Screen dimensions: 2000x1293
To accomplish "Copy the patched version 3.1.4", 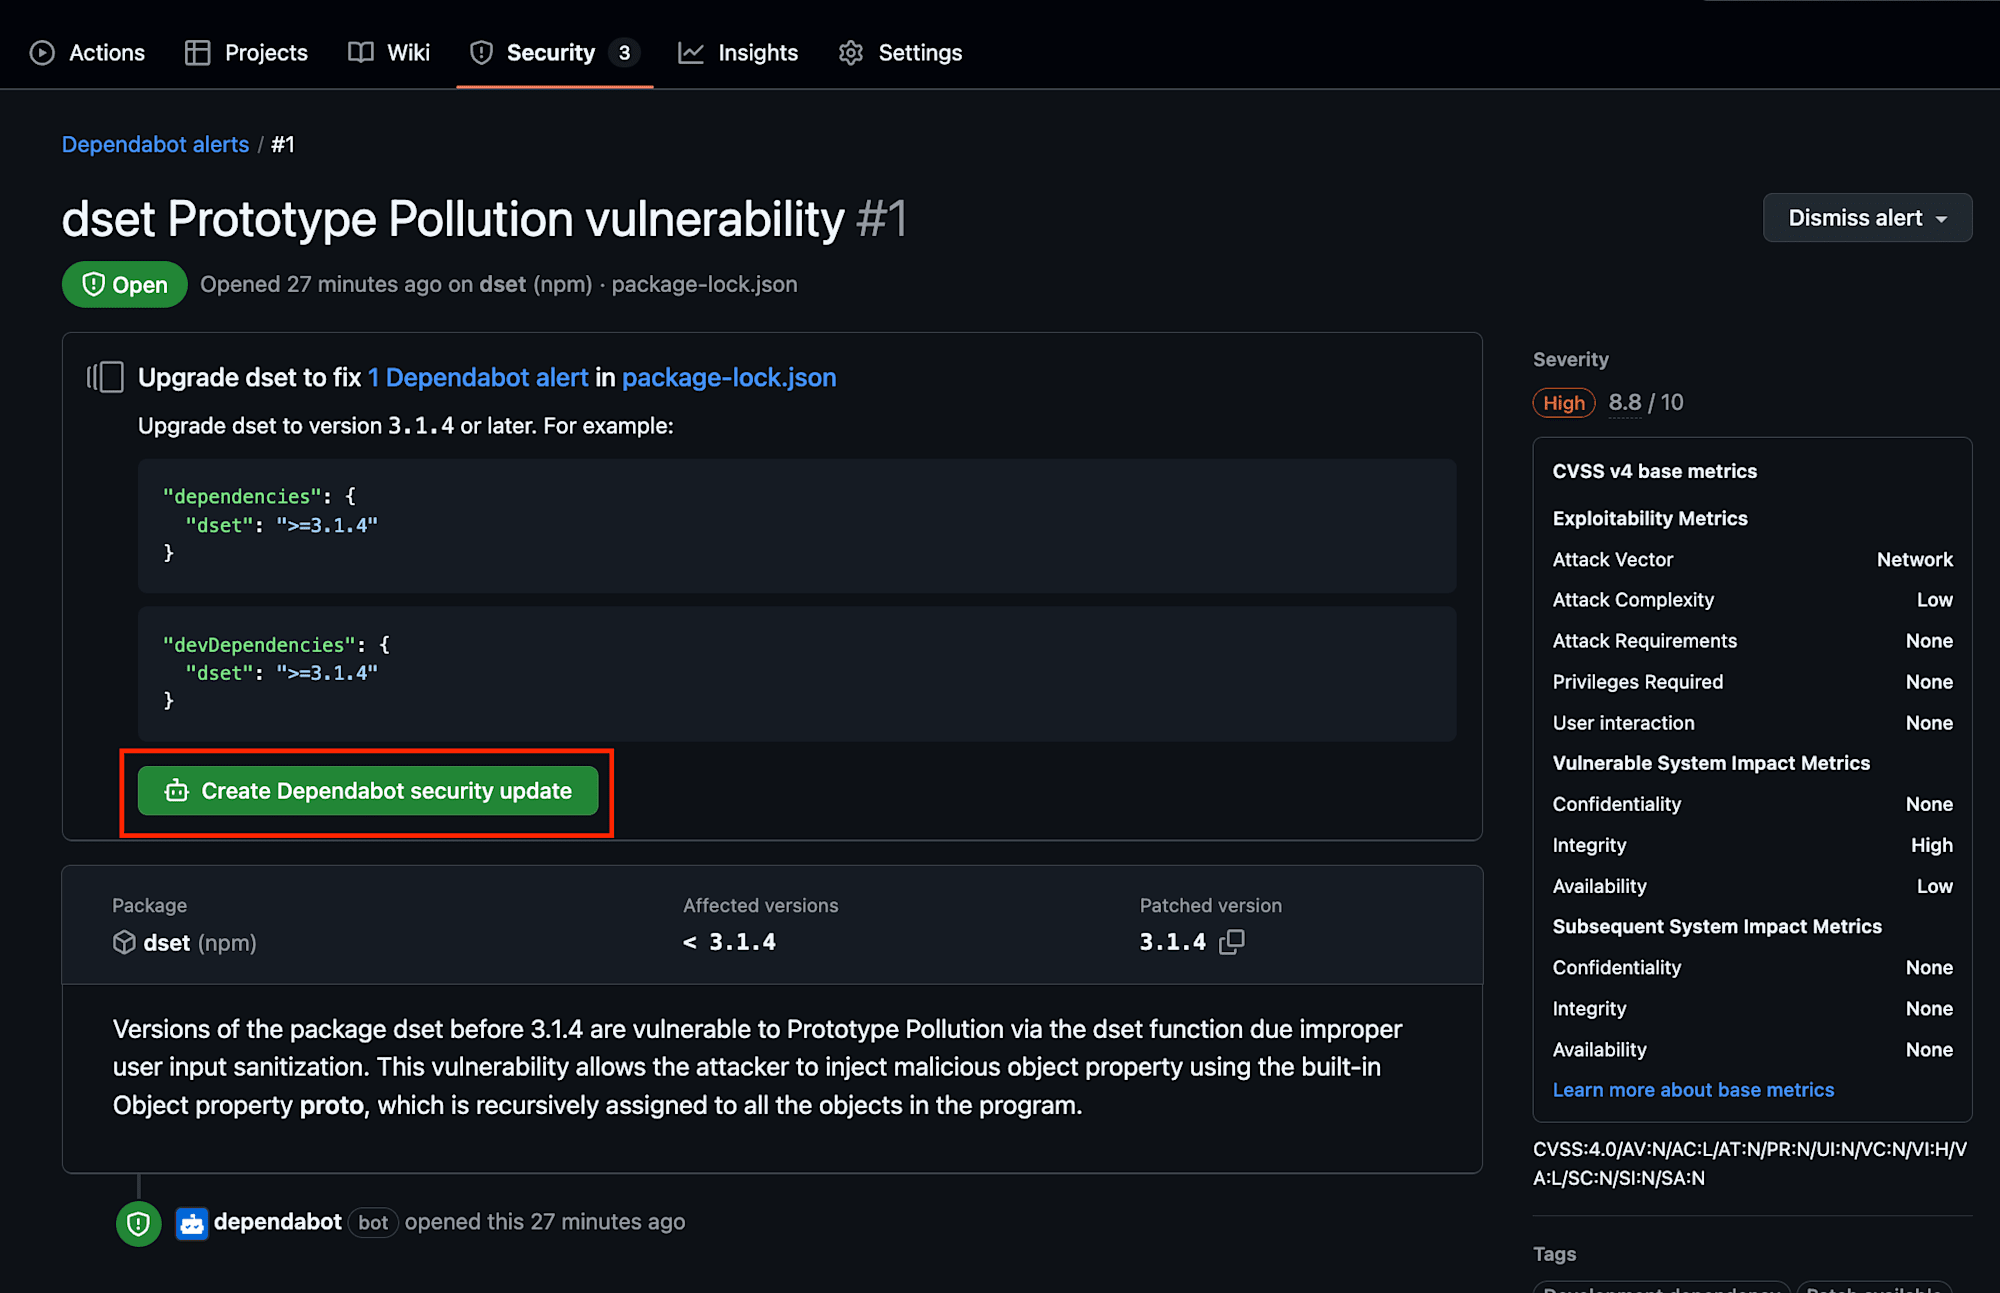I will [x=1232, y=942].
